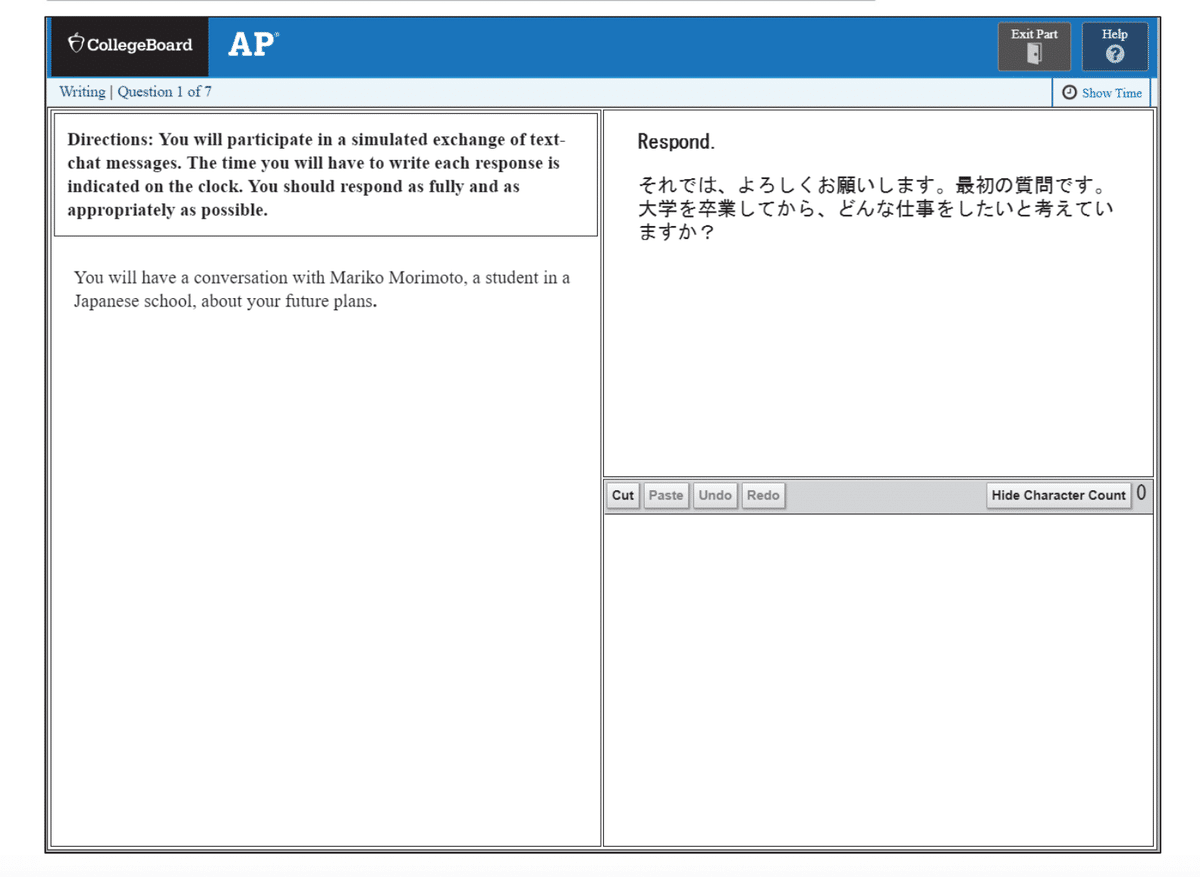Select Cut in the editing toolbar

[x=622, y=495]
